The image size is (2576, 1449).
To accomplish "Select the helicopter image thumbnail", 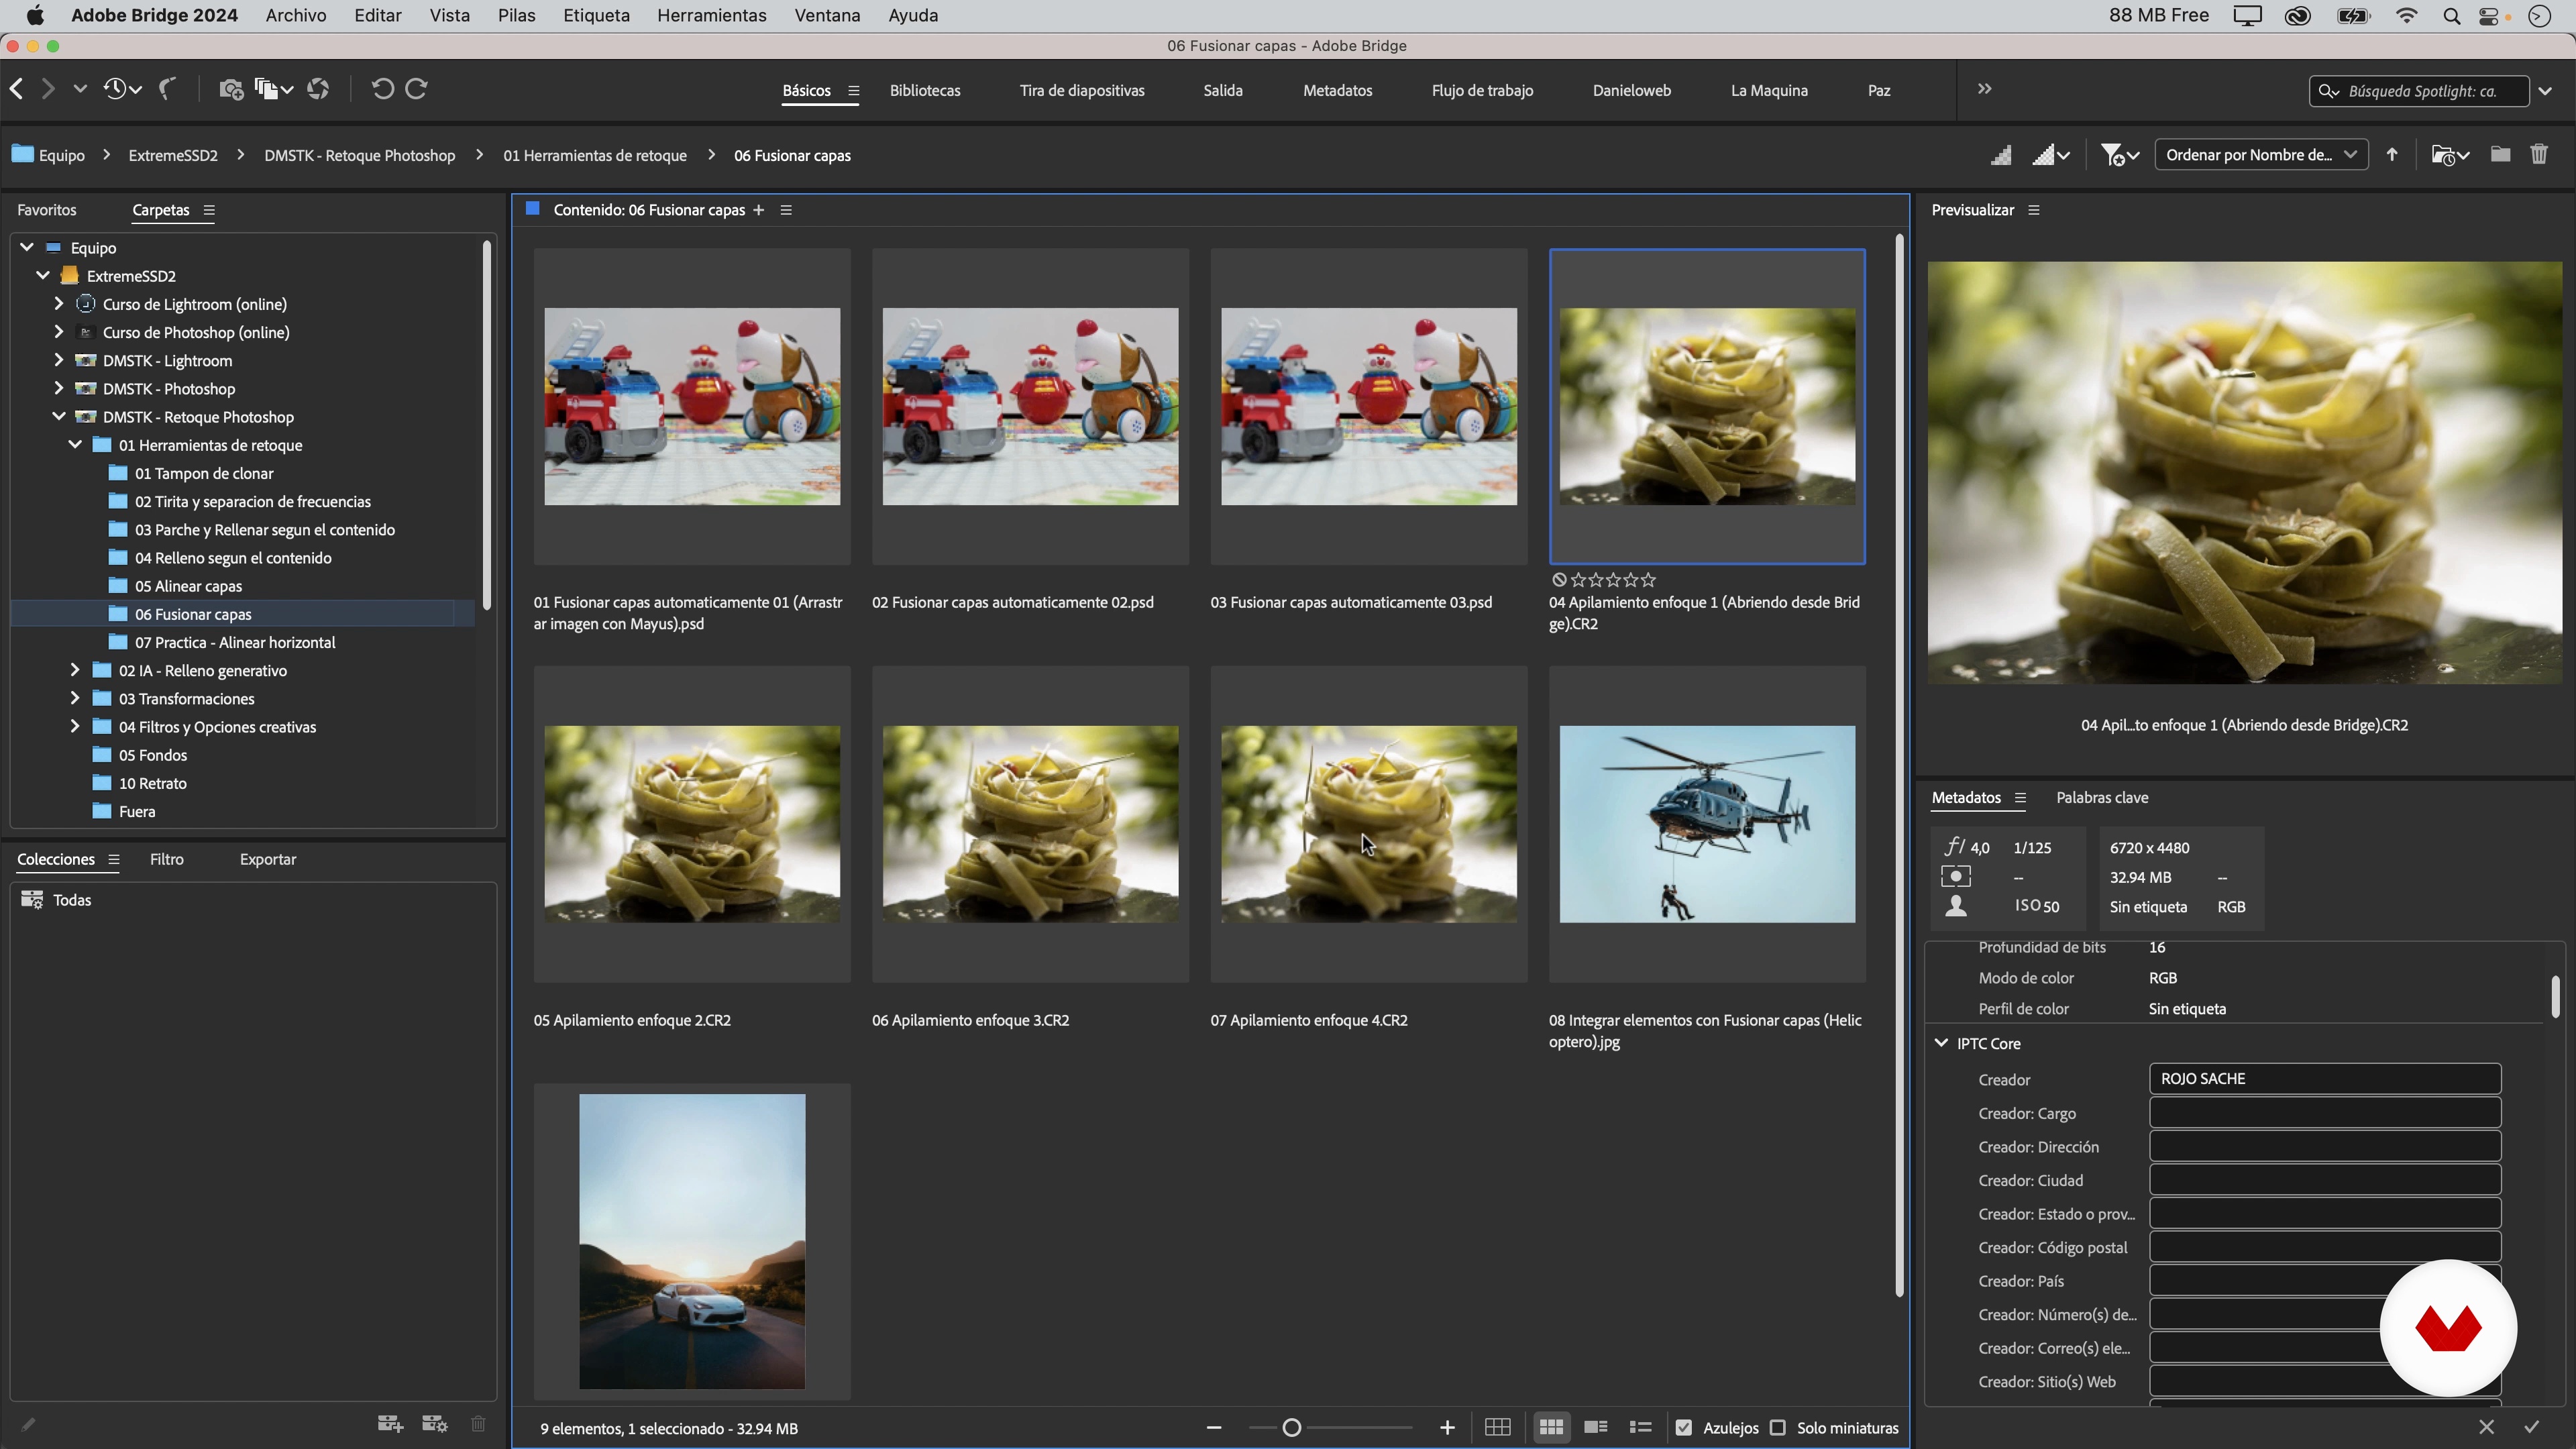I will tap(1707, 824).
